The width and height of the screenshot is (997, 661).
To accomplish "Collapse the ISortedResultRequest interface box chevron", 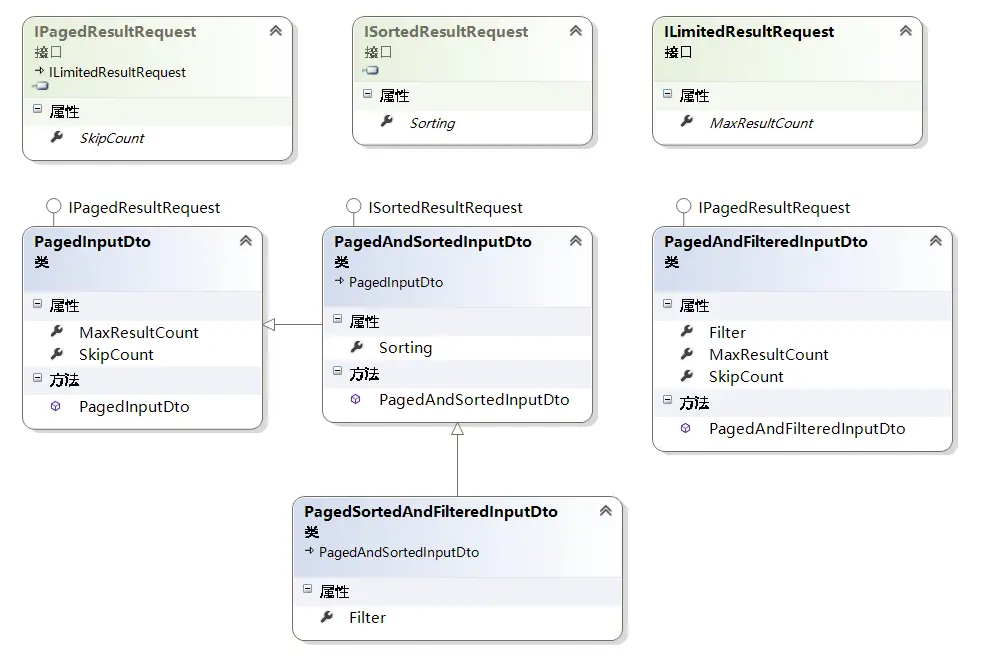I will pos(575,31).
